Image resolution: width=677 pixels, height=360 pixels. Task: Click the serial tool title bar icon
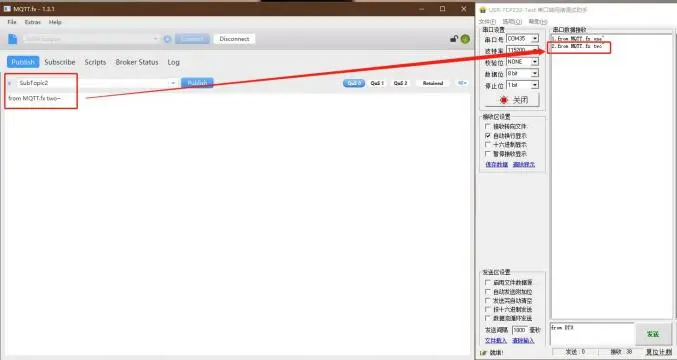pos(483,9)
